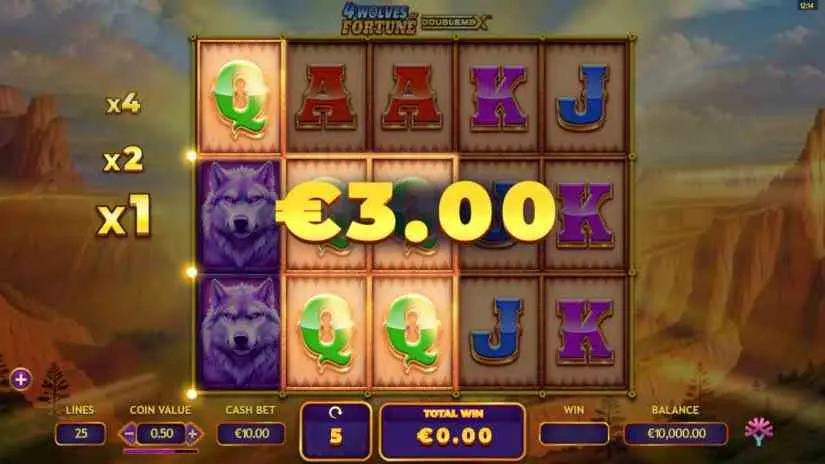The width and height of the screenshot is (825, 464).
Task: Click the purple plus menu button
Action: click(x=21, y=379)
